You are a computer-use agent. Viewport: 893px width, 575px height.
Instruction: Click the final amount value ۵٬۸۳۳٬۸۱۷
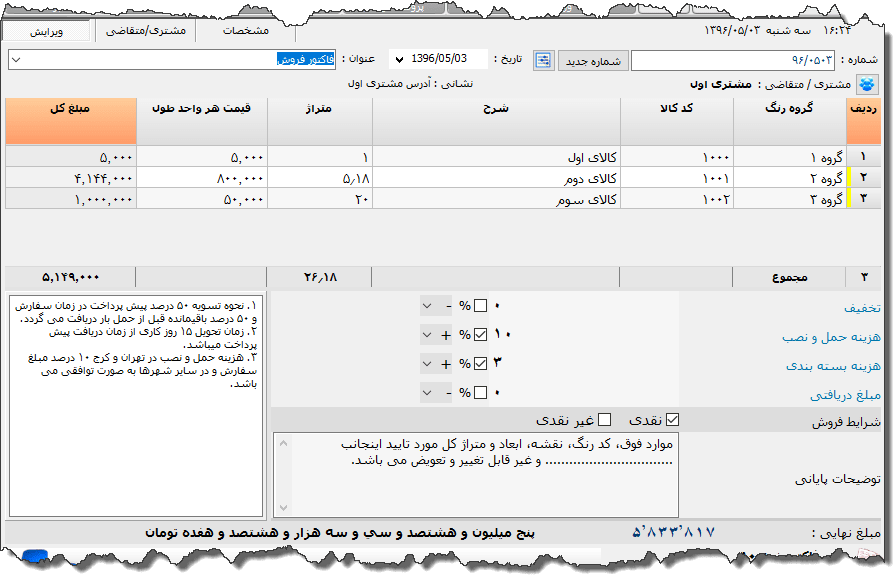(x=673, y=533)
